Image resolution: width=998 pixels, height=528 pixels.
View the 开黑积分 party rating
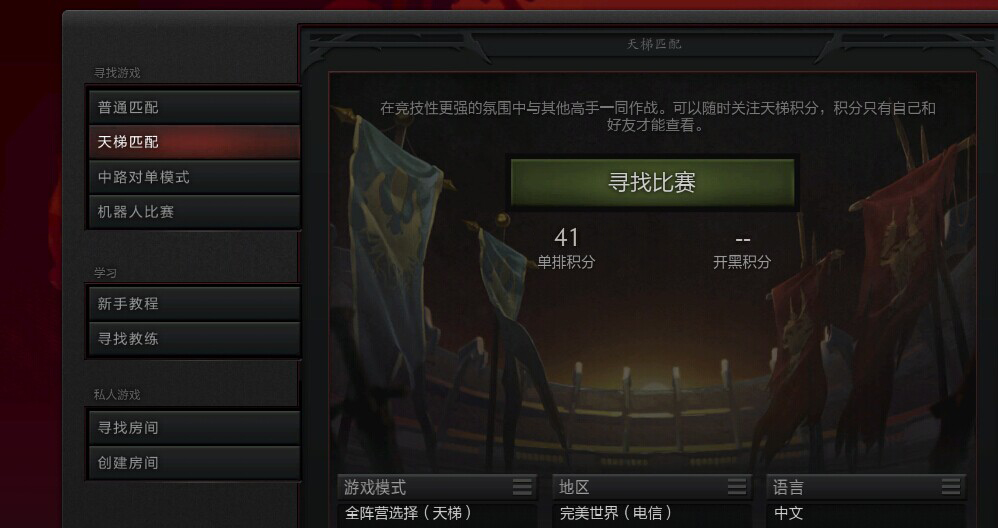pos(742,251)
